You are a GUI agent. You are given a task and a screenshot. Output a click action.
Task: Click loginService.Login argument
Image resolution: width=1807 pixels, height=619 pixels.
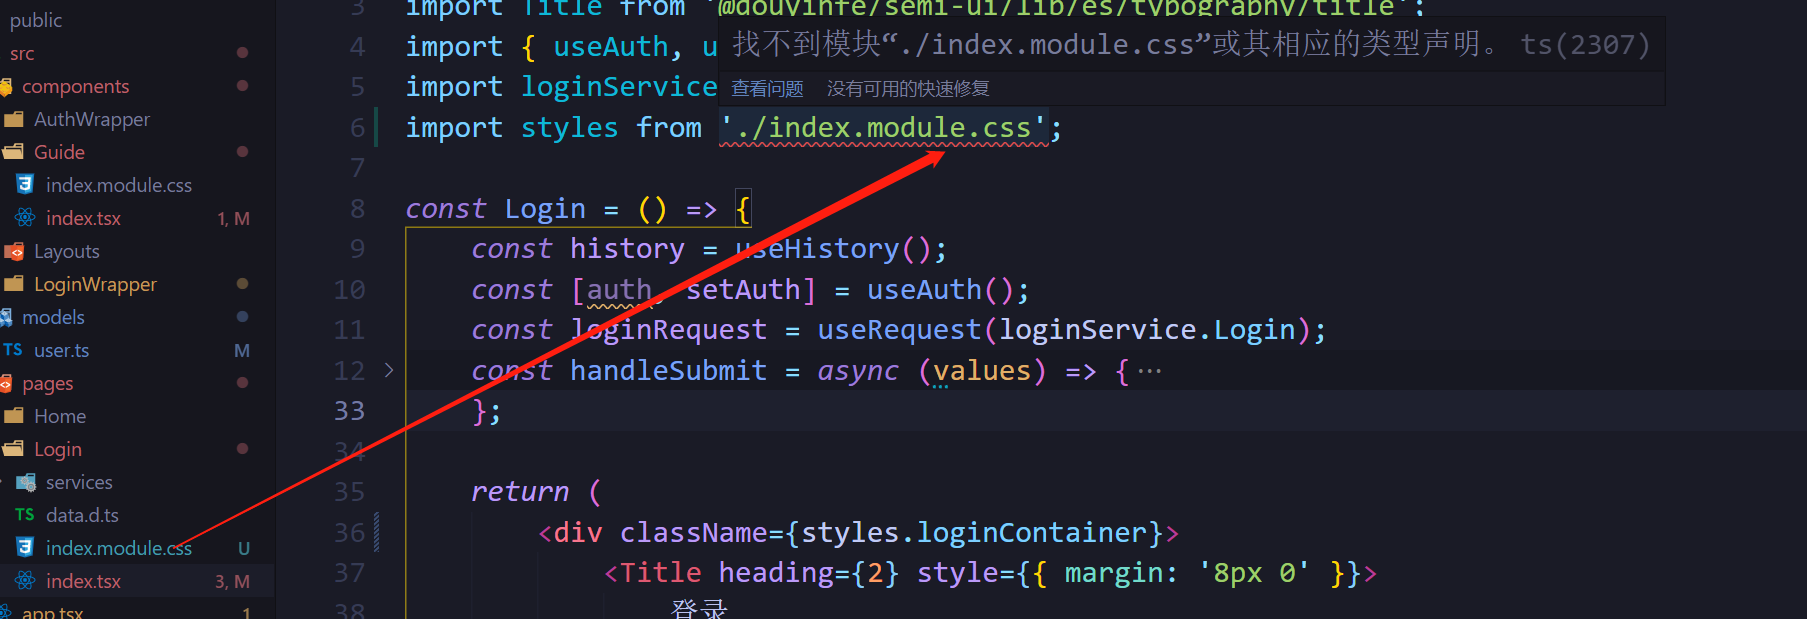[1147, 330]
